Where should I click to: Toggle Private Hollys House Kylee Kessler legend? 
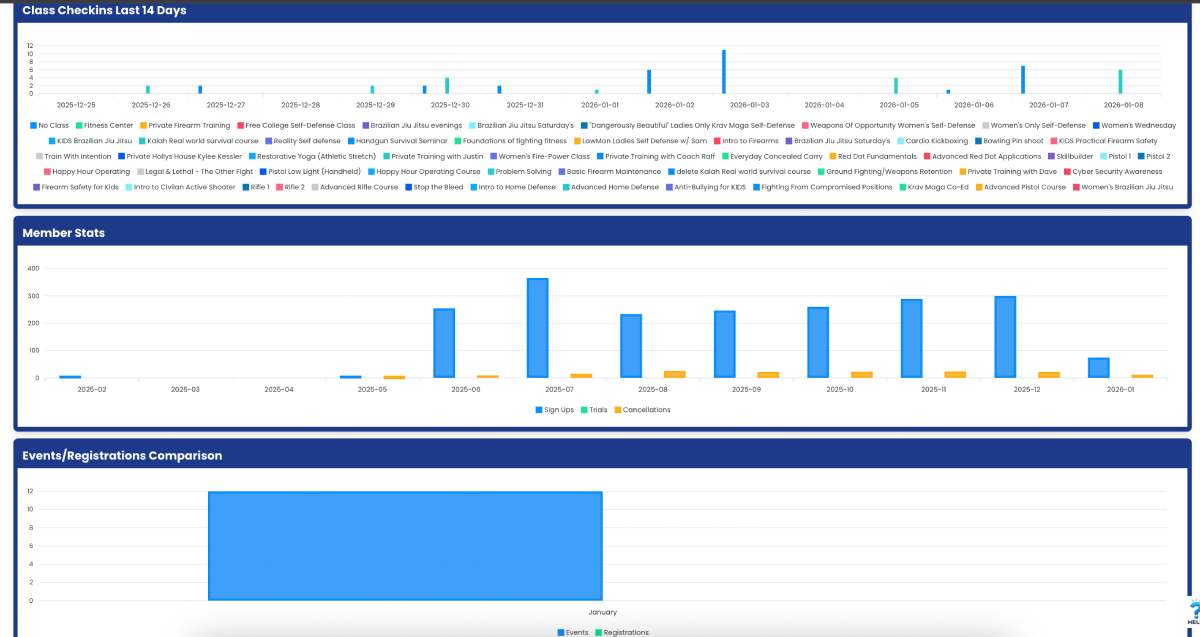[180, 156]
